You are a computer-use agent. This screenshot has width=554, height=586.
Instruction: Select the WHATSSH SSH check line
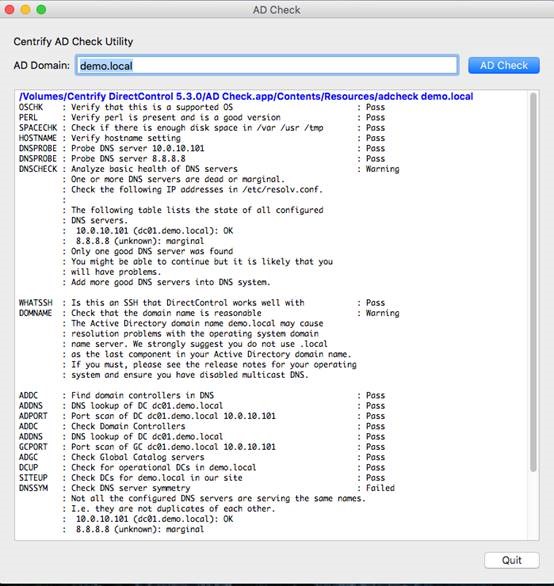[202, 303]
